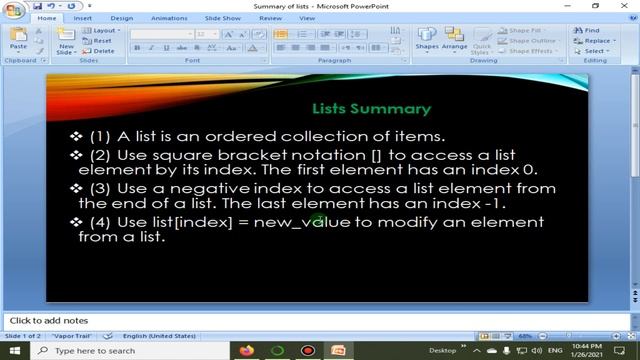Open the Insert ribbon tab
Viewport: 640px width, 360px height.
(82, 18)
